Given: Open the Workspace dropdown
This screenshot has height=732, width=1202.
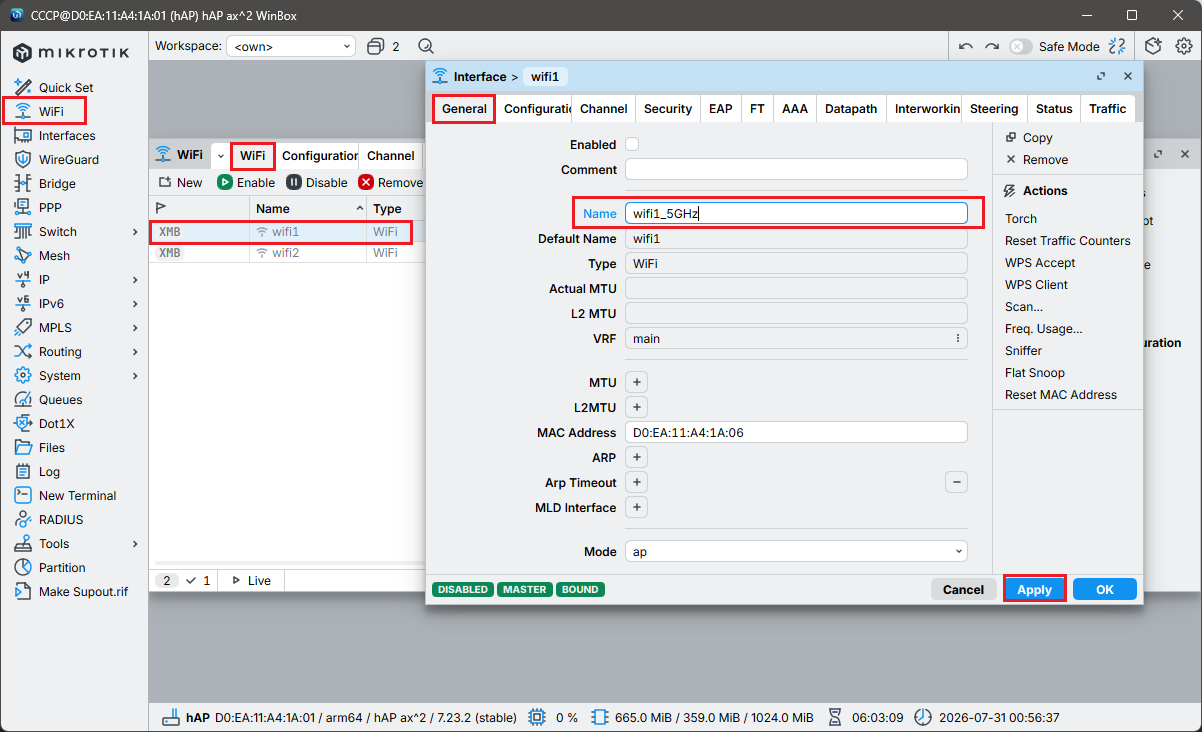Looking at the screenshot, I should (x=291, y=46).
